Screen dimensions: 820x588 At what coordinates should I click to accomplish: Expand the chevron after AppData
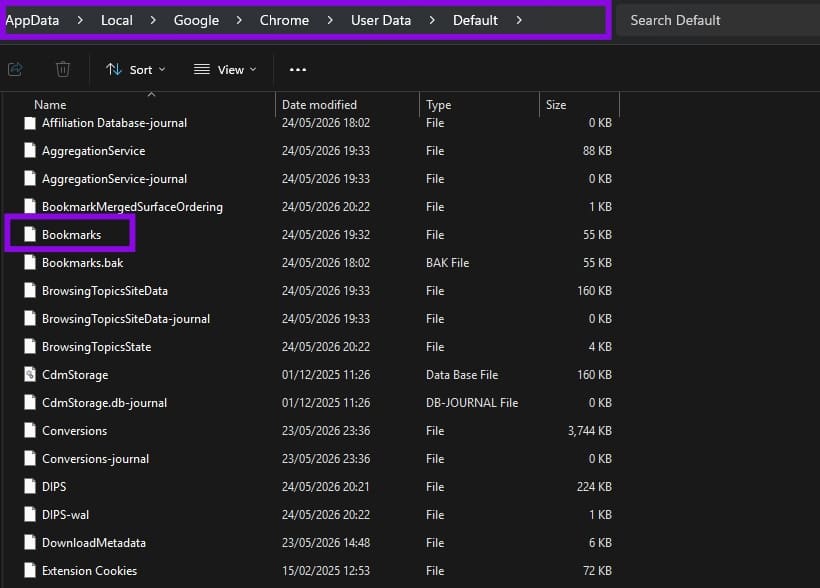click(x=80, y=20)
